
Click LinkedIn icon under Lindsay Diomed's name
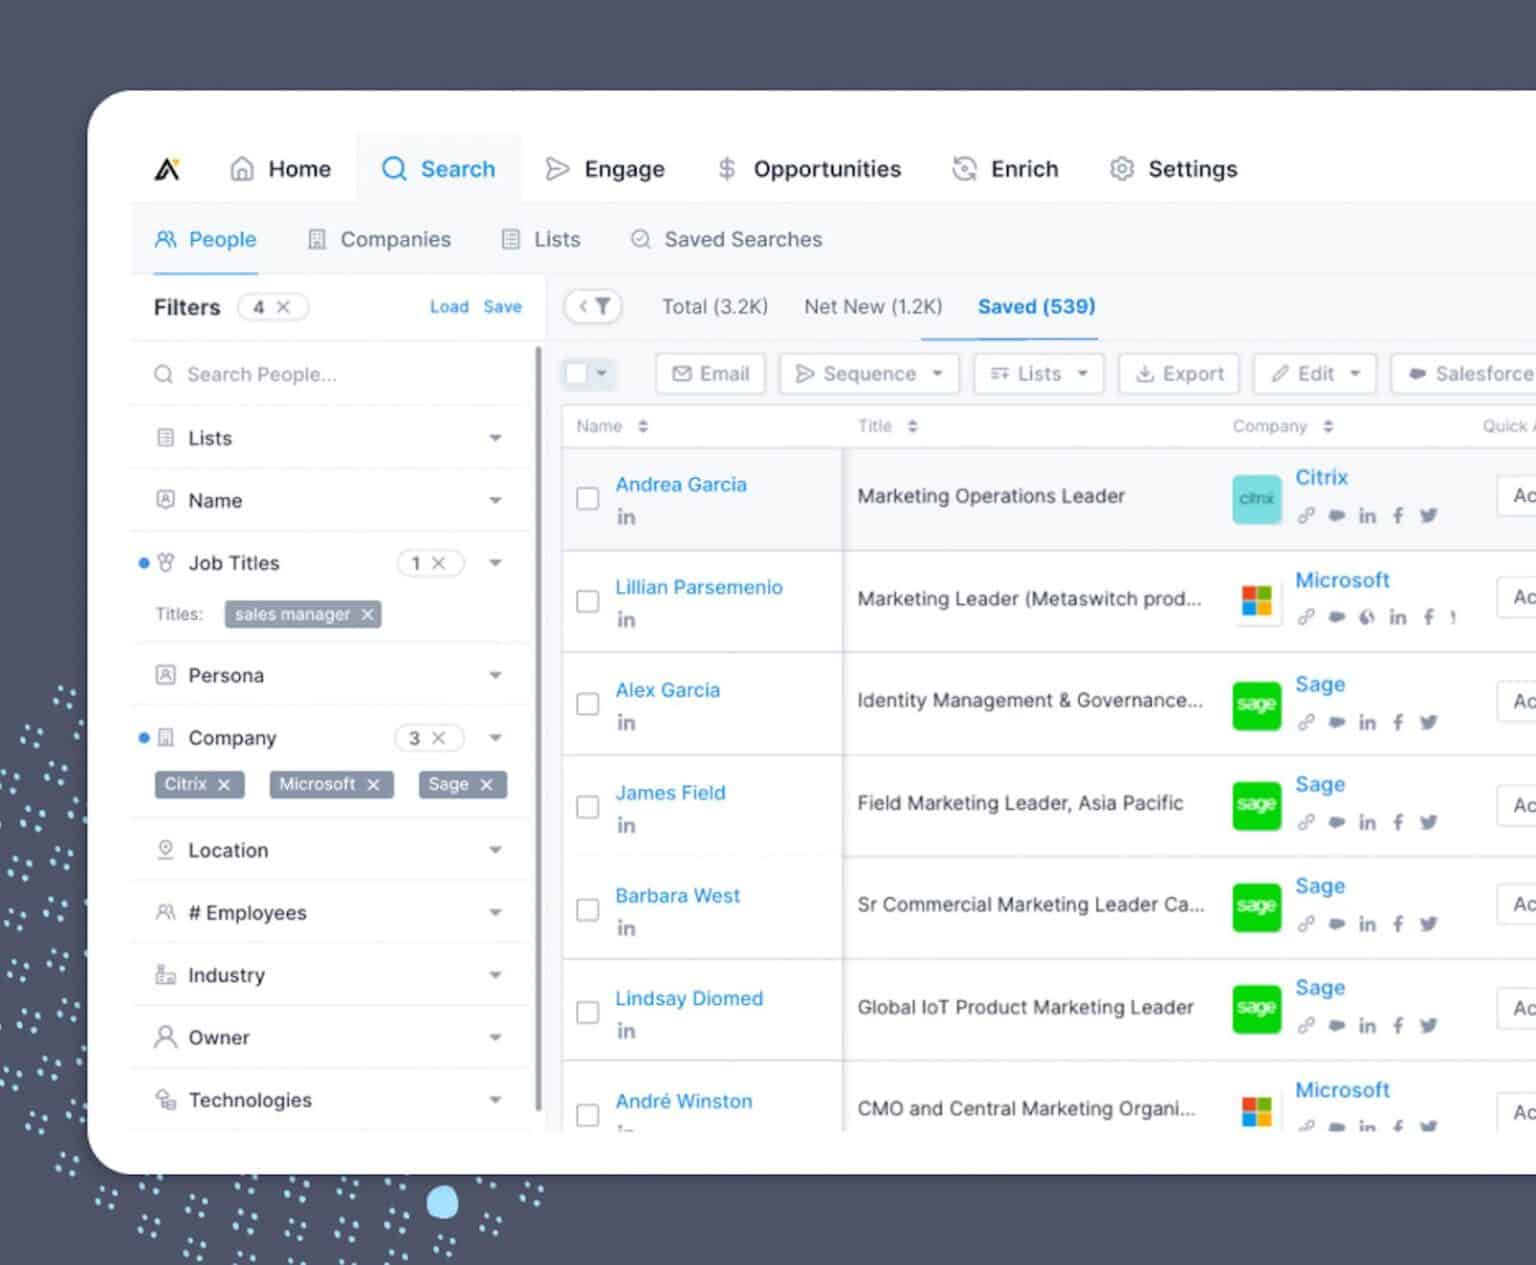pyautogui.click(x=626, y=1031)
